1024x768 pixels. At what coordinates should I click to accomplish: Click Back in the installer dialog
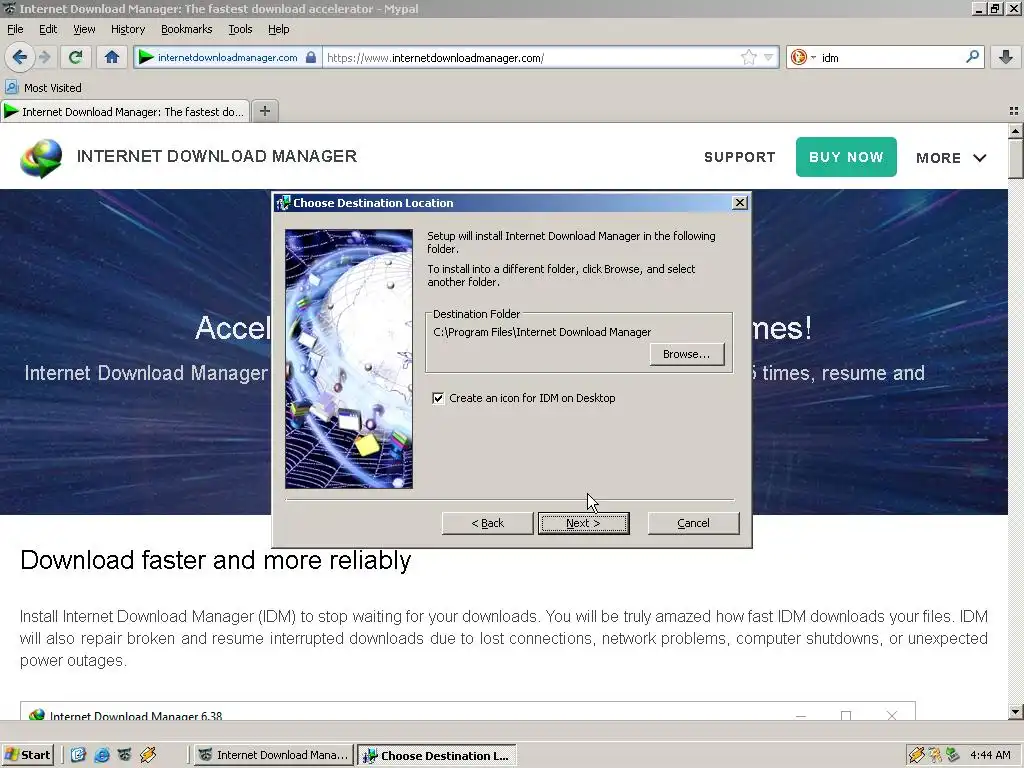tap(487, 523)
